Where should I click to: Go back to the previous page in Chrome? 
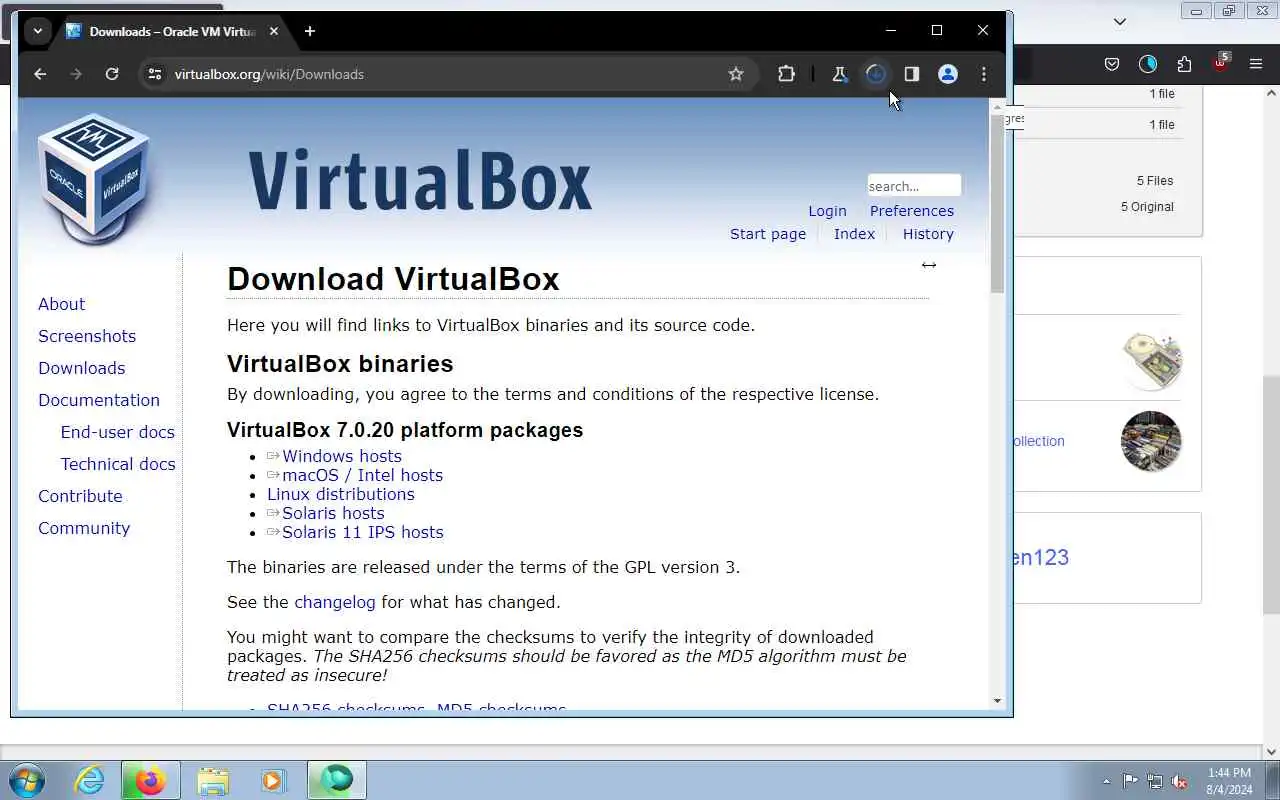coord(40,74)
